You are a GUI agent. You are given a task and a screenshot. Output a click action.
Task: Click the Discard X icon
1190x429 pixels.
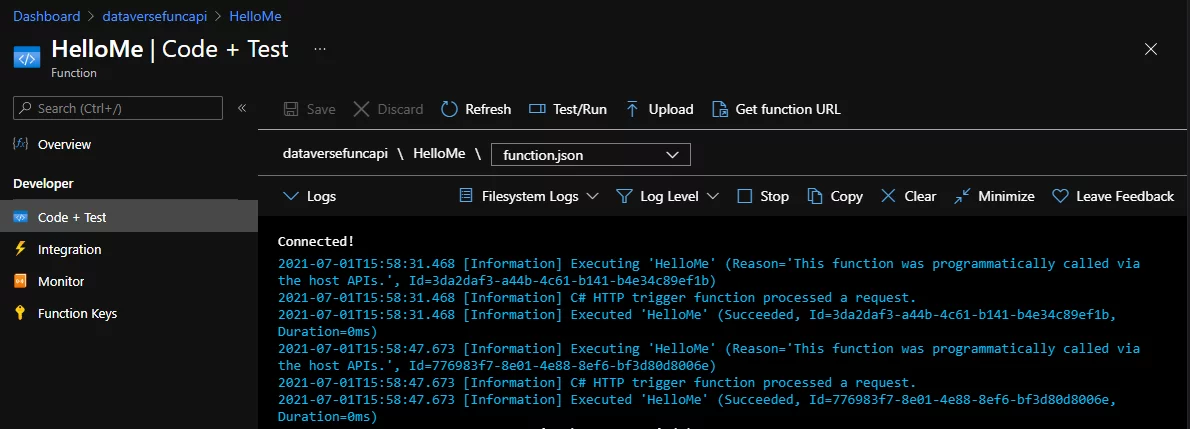361,109
